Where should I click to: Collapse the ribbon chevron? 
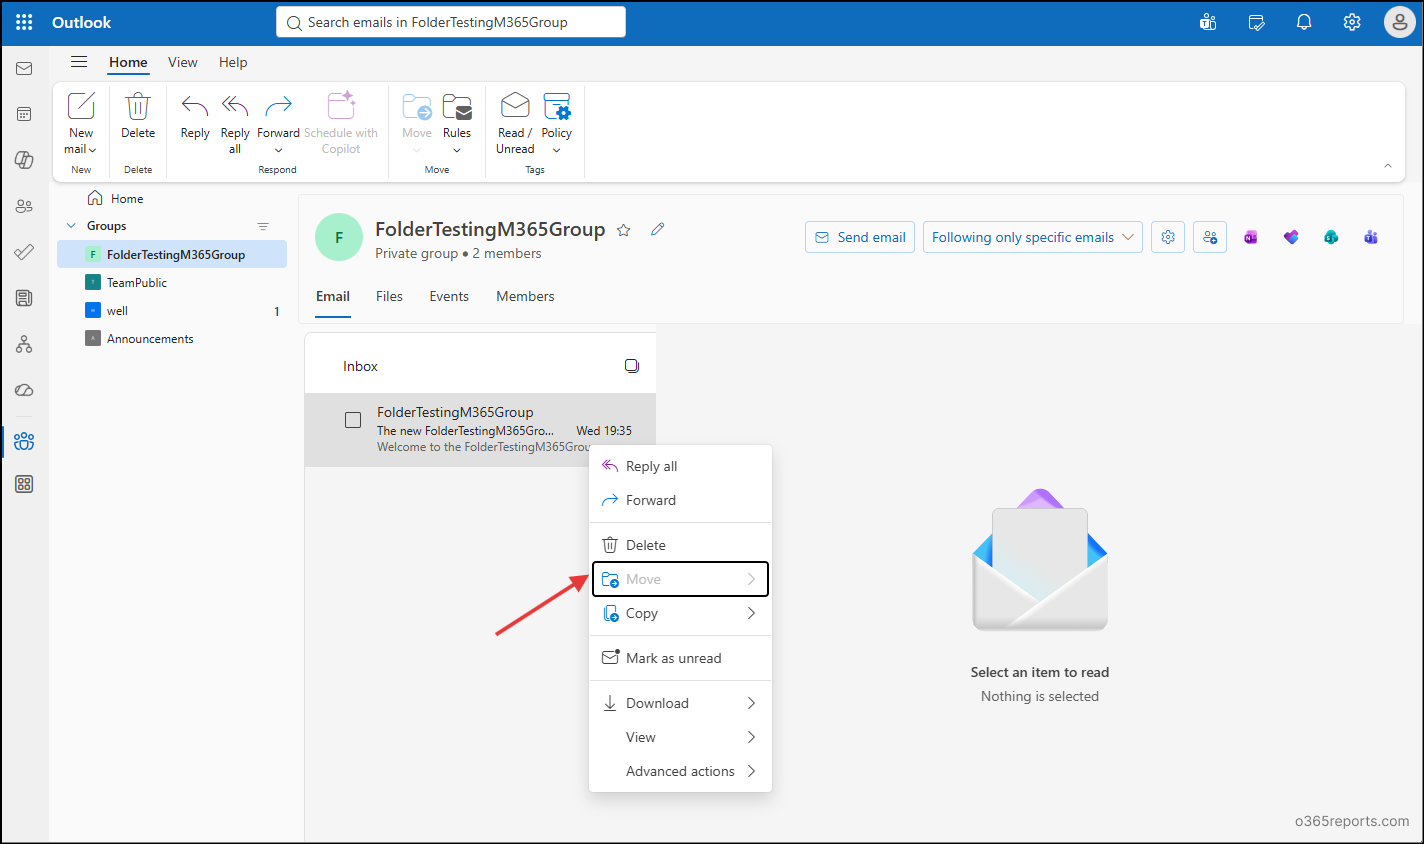1388,166
